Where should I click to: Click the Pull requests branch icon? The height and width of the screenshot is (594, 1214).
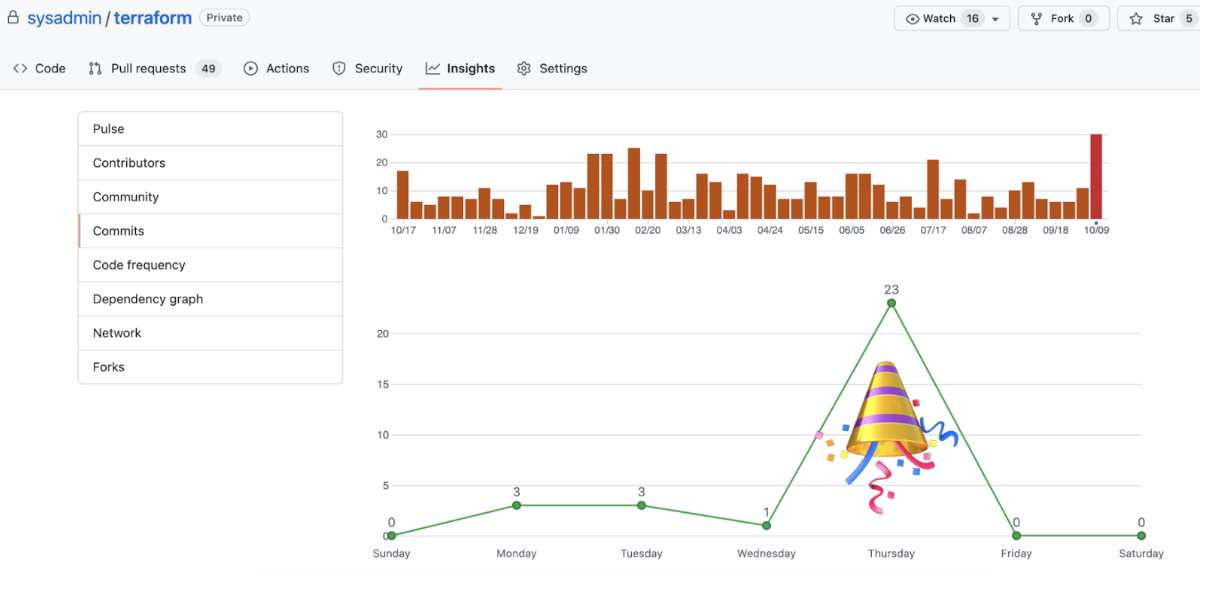pos(95,69)
